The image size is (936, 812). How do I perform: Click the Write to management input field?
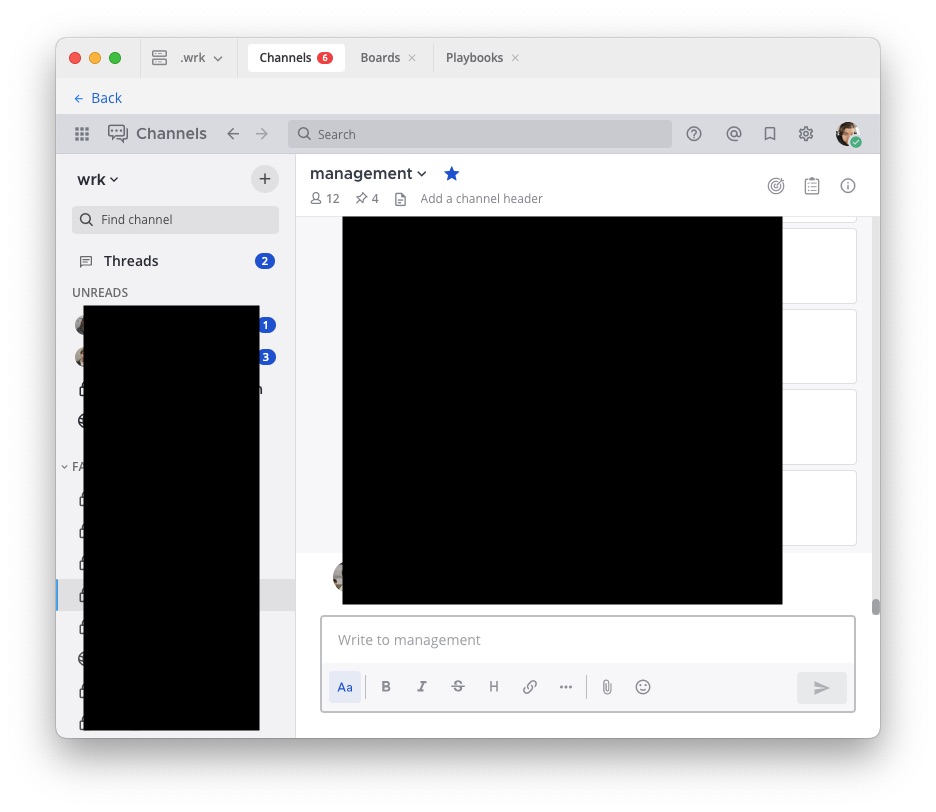[x=588, y=639]
